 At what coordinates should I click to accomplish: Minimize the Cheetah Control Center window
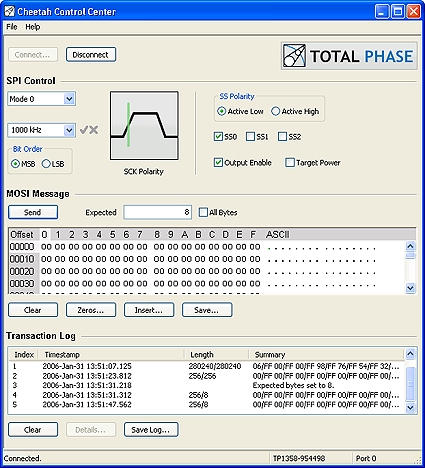pos(382,11)
